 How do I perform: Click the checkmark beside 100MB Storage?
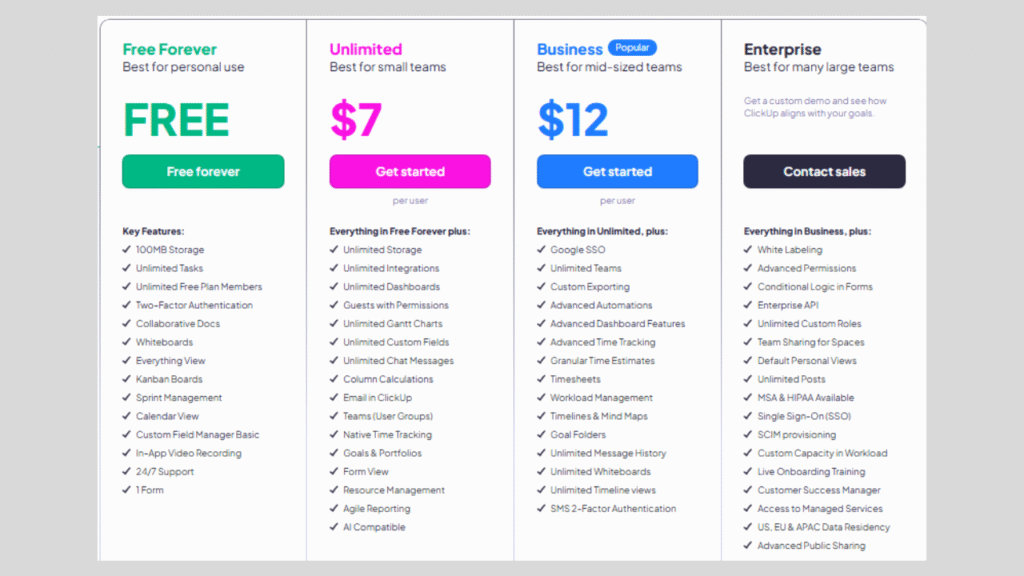pyautogui.click(x=127, y=249)
